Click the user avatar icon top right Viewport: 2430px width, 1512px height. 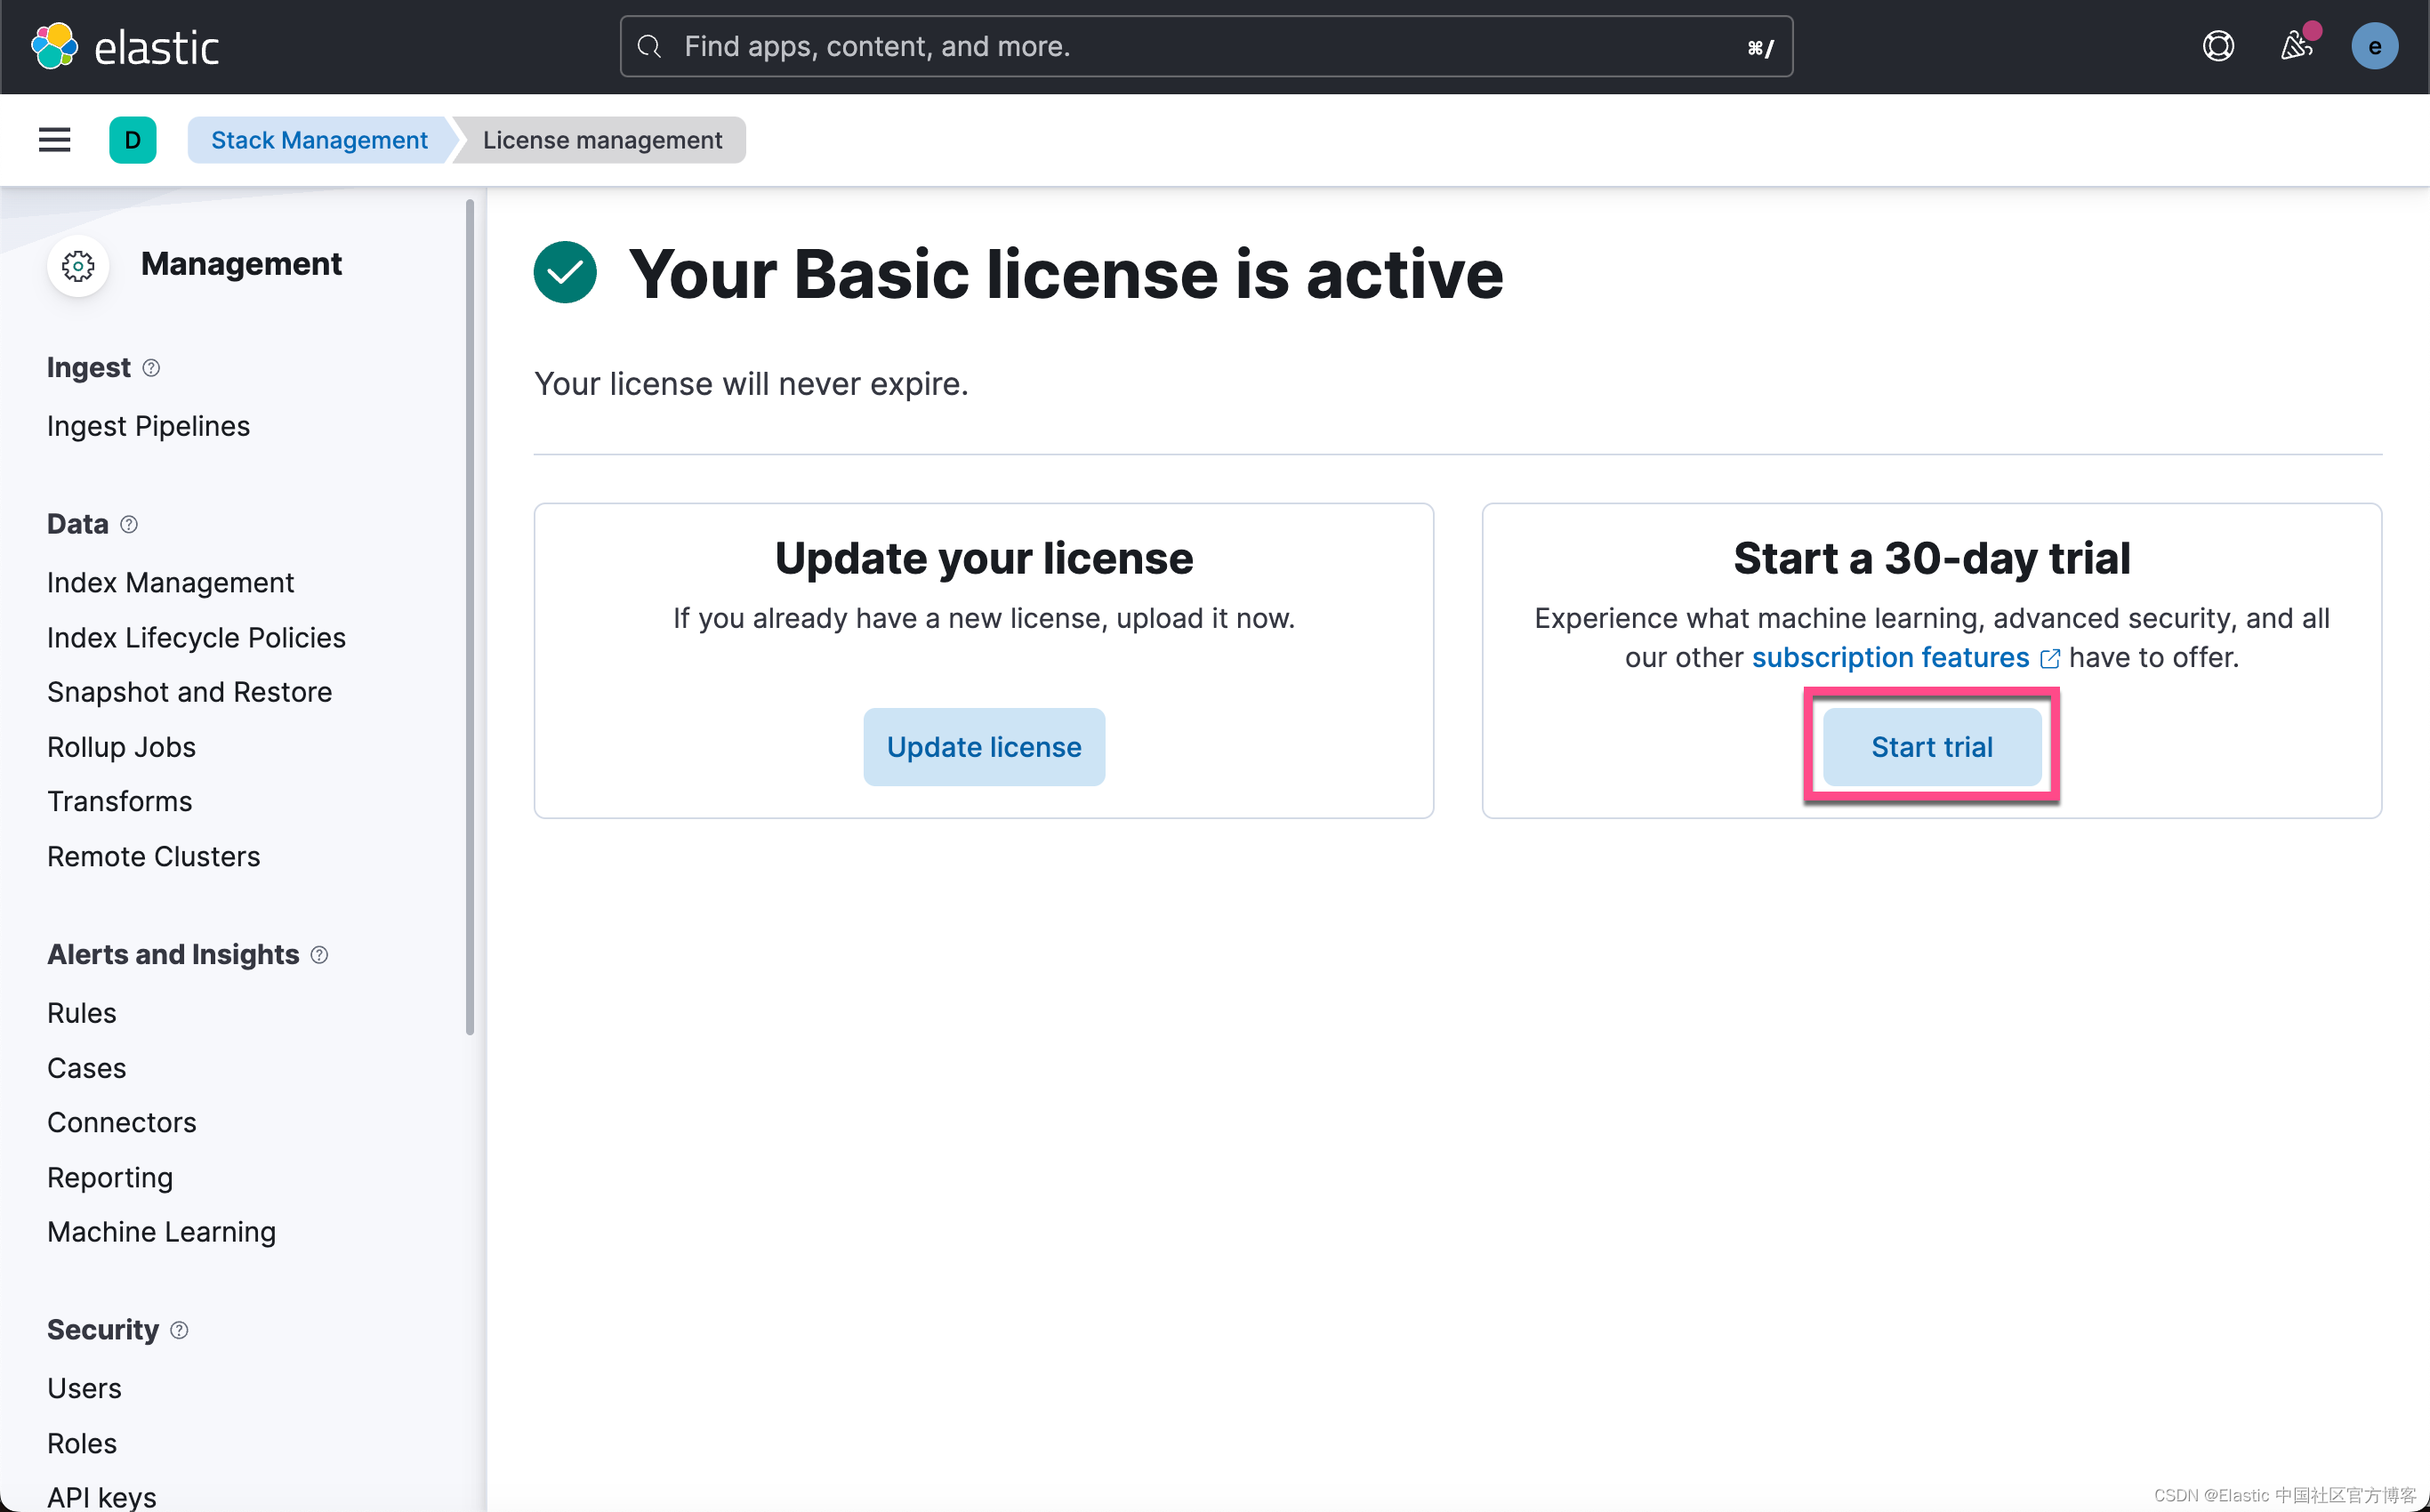pos(2376,47)
